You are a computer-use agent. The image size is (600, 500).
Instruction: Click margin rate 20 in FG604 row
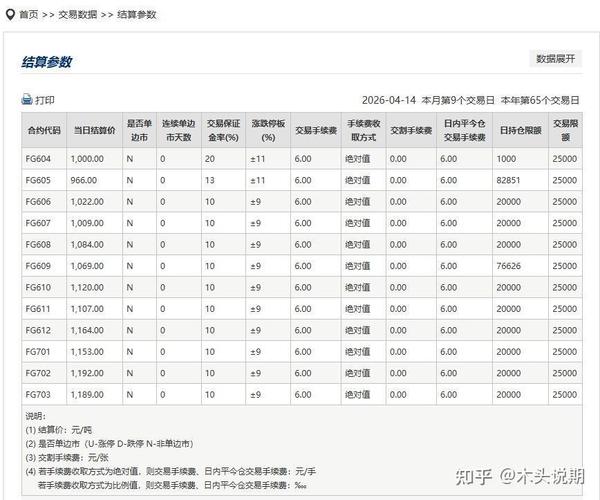click(x=210, y=159)
